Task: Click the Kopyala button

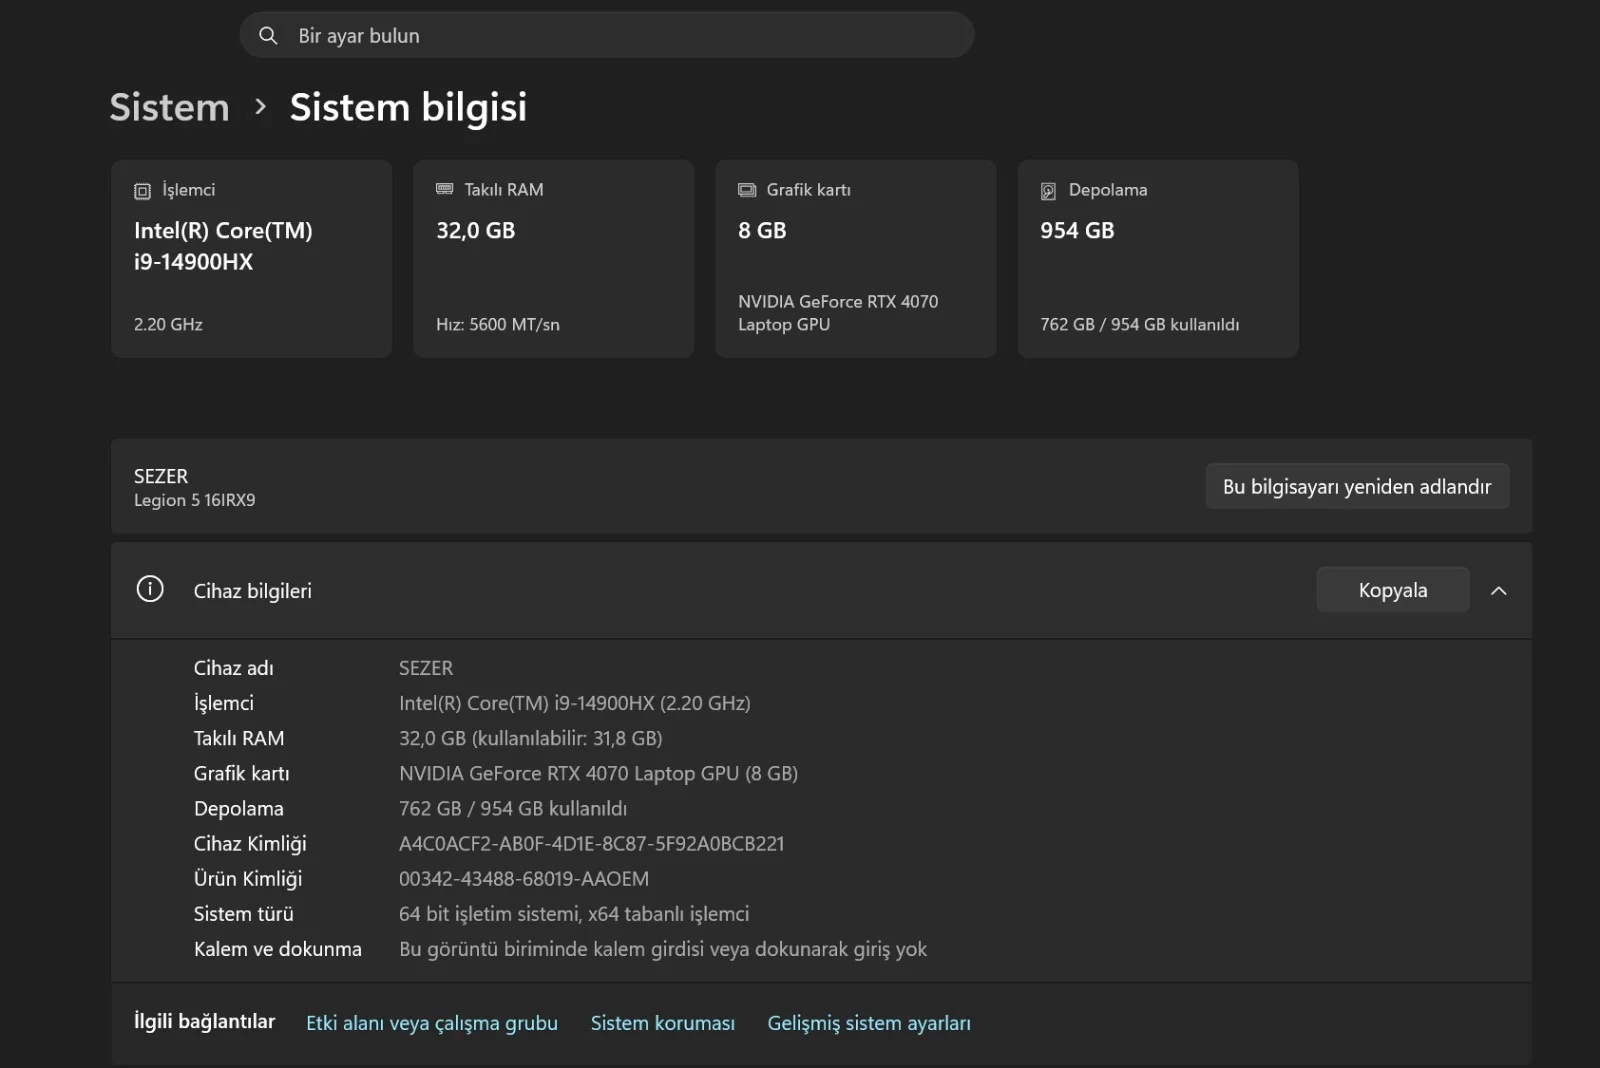Action: coord(1392,590)
